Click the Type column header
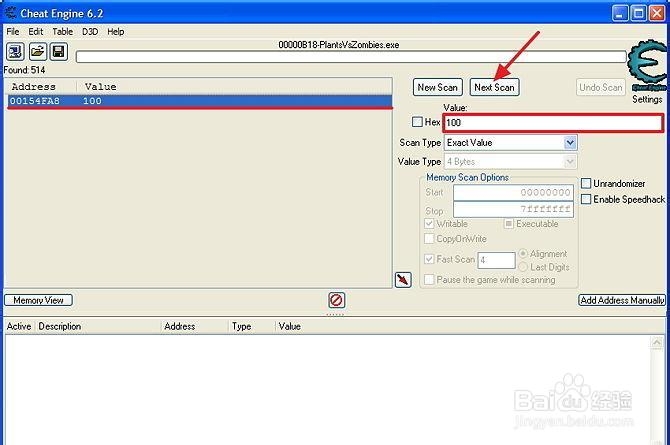This screenshot has height=445, width=670. coord(241,326)
